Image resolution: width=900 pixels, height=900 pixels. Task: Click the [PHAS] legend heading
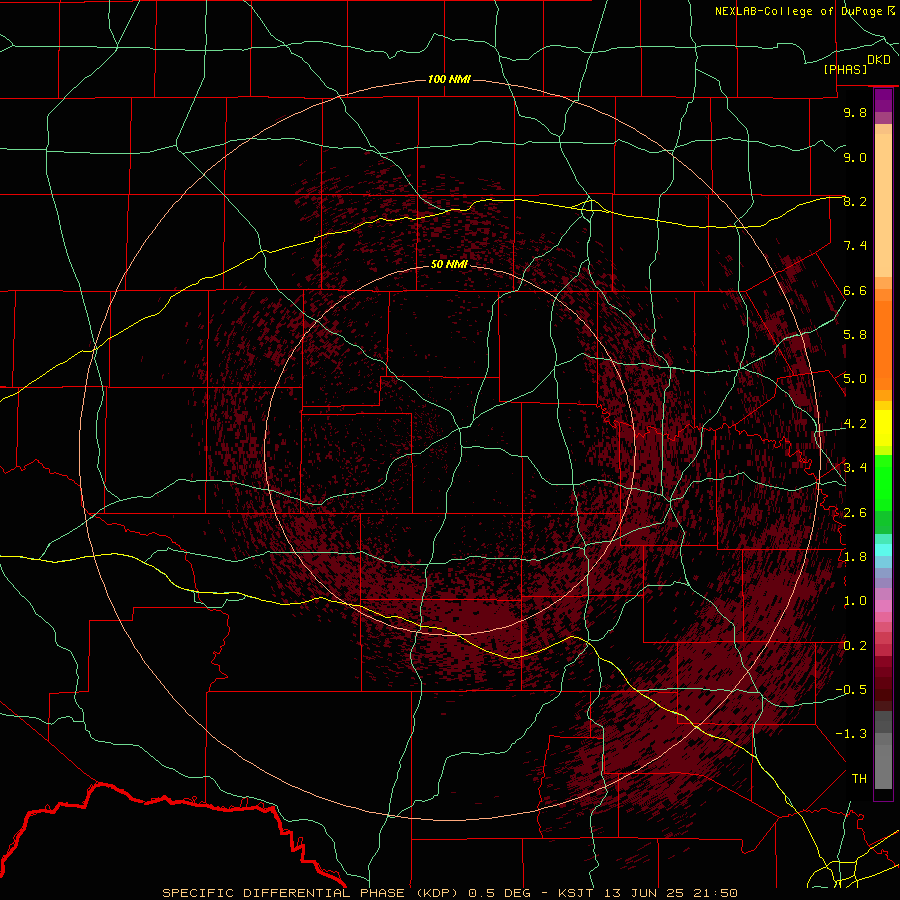click(845, 69)
